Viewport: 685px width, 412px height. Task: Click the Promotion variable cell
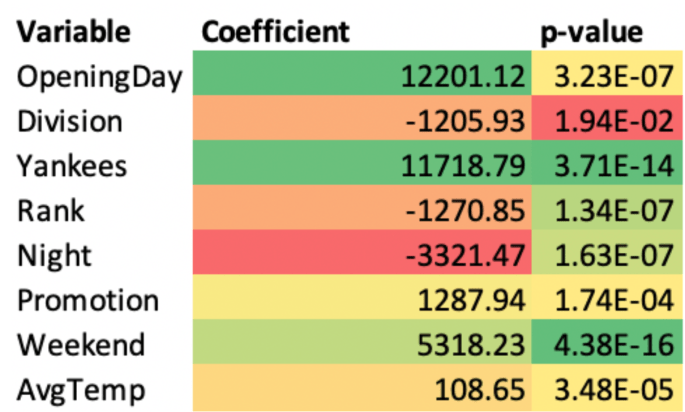88,301
